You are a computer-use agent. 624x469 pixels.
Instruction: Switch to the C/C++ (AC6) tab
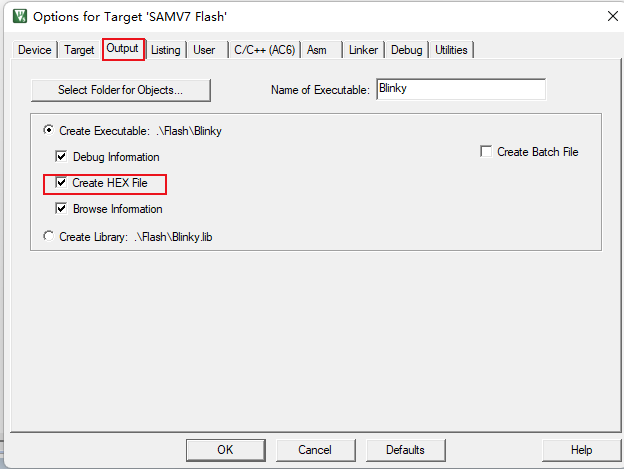(x=265, y=50)
